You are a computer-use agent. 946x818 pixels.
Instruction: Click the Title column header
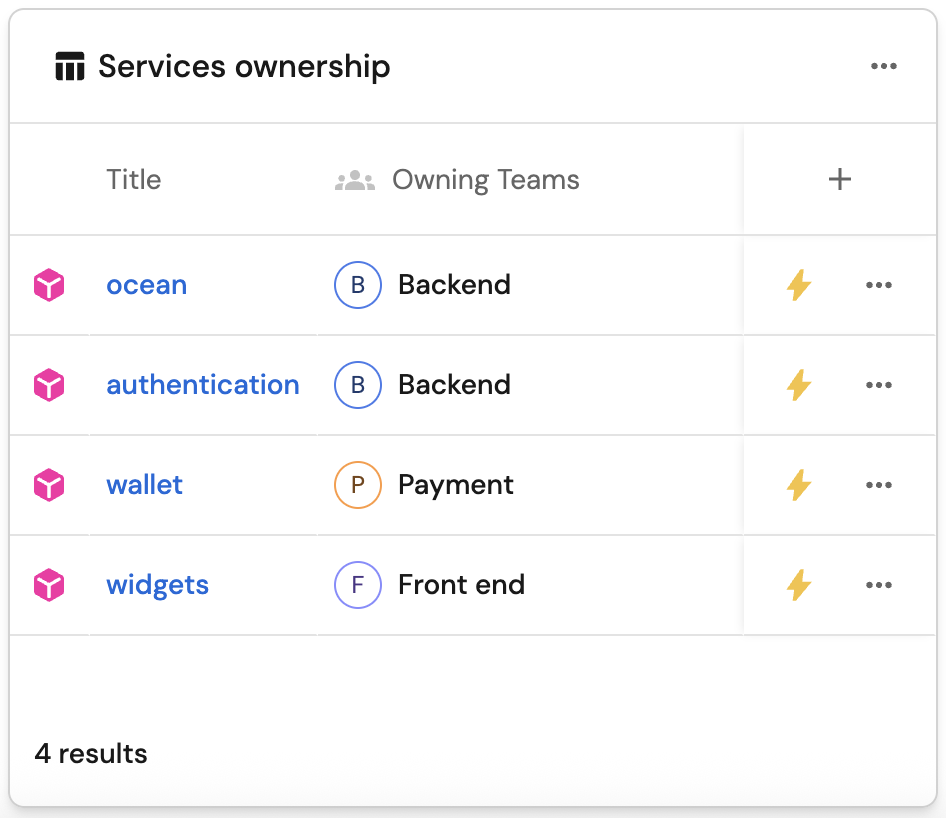point(133,180)
